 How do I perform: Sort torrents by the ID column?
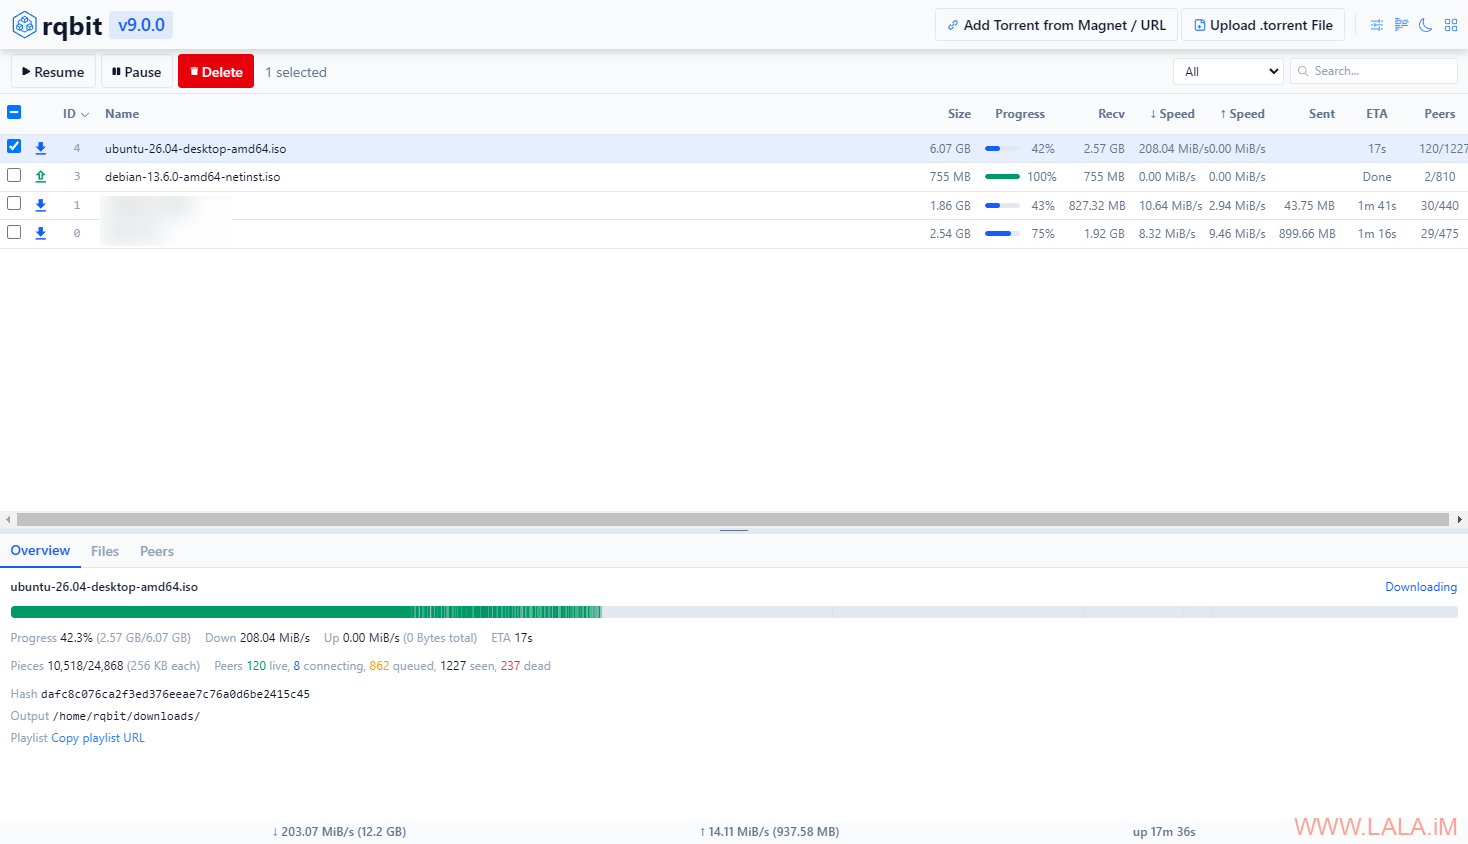pyautogui.click(x=76, y=114)
